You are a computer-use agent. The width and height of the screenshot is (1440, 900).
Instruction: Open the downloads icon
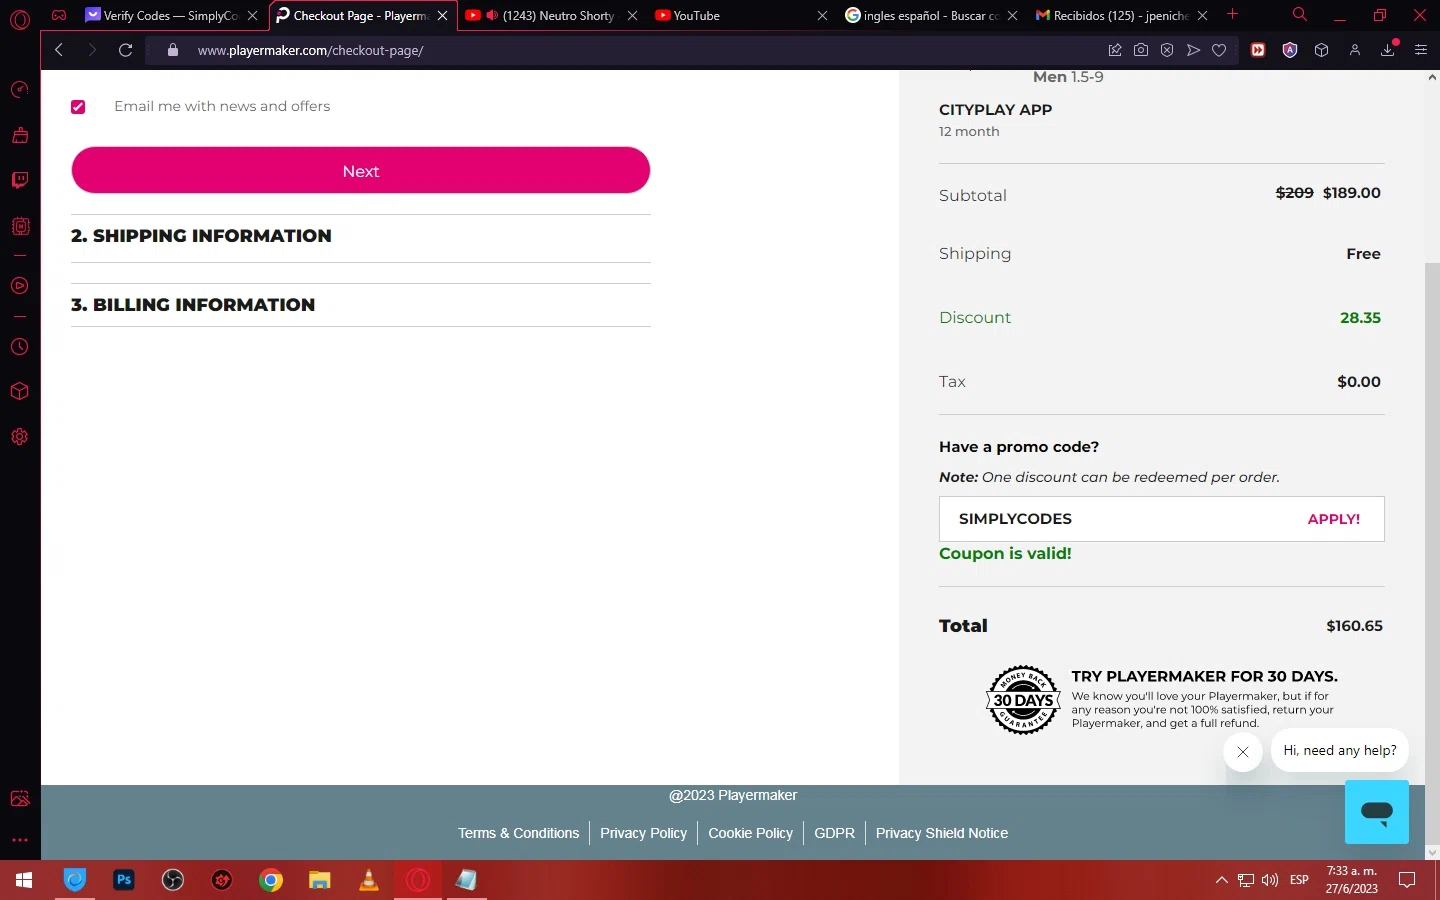(x=1388, y=50)
